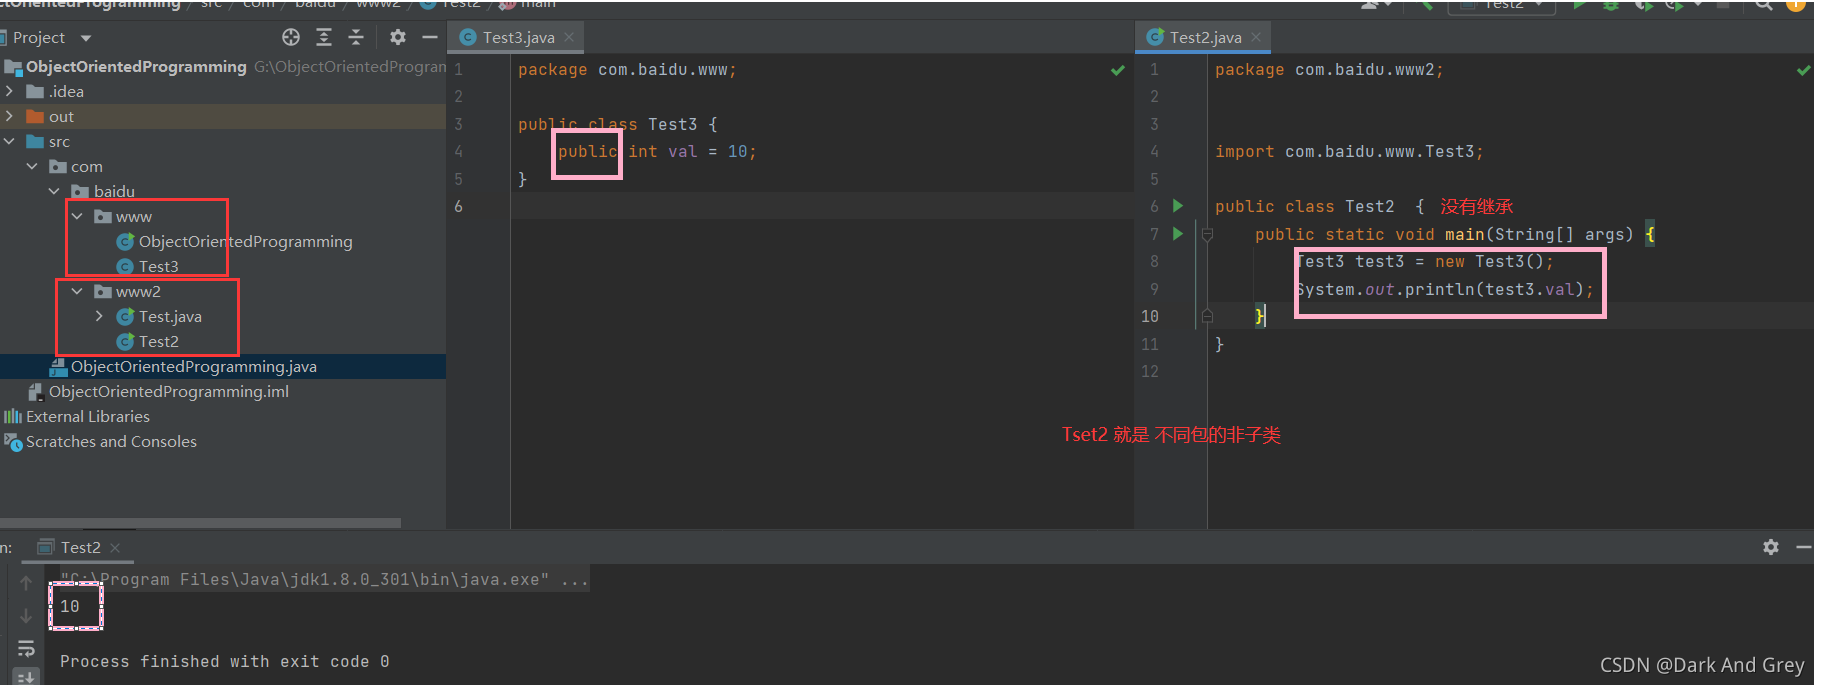Select ObjectOrientedProgramming class under www
This screenshot has width=1821, height=687.
(x=245, y=241)
